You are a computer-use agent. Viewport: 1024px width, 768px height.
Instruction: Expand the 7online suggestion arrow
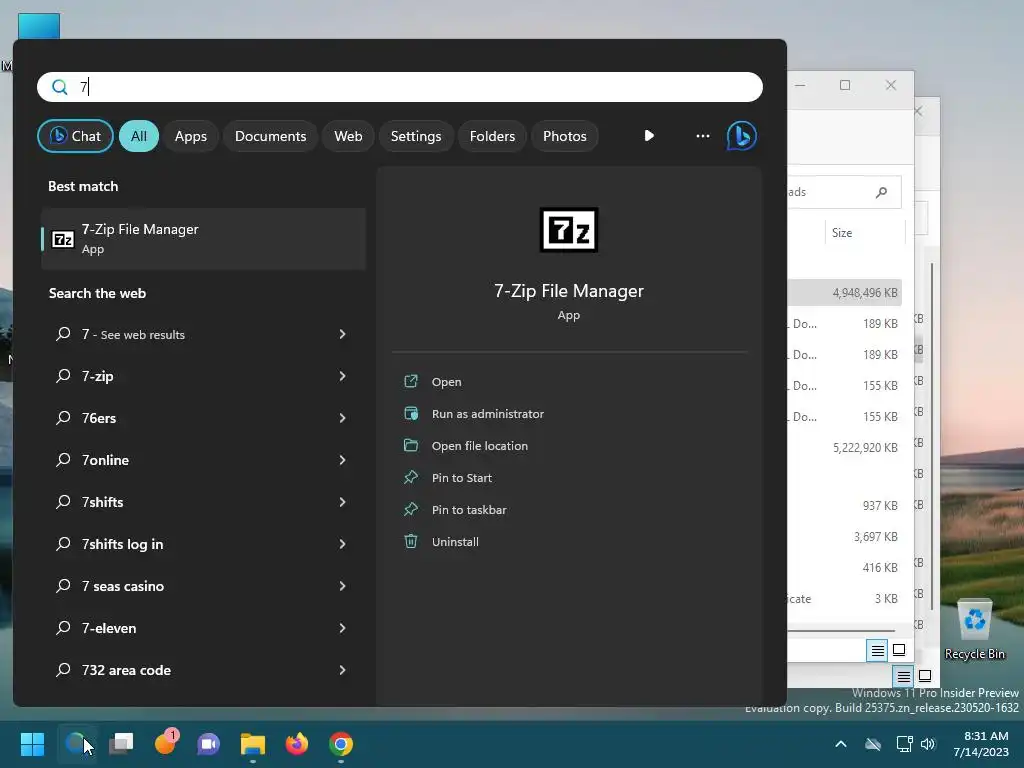[342, 460]
